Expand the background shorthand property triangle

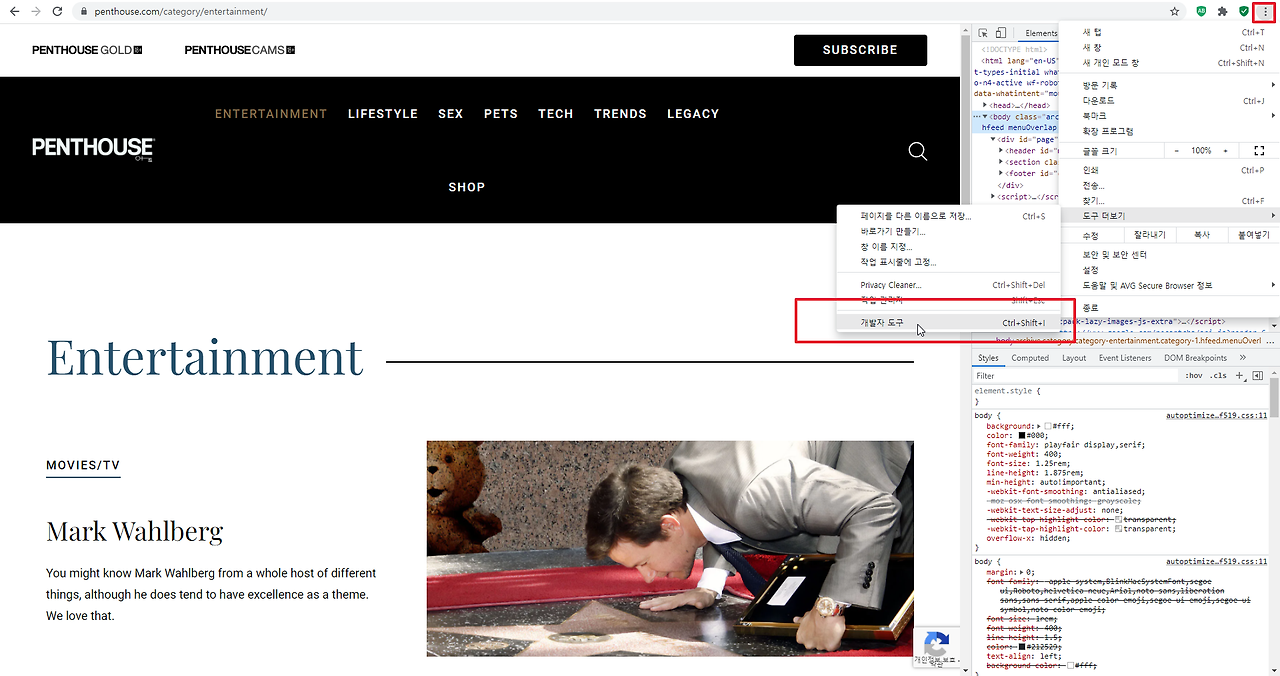1038,426
